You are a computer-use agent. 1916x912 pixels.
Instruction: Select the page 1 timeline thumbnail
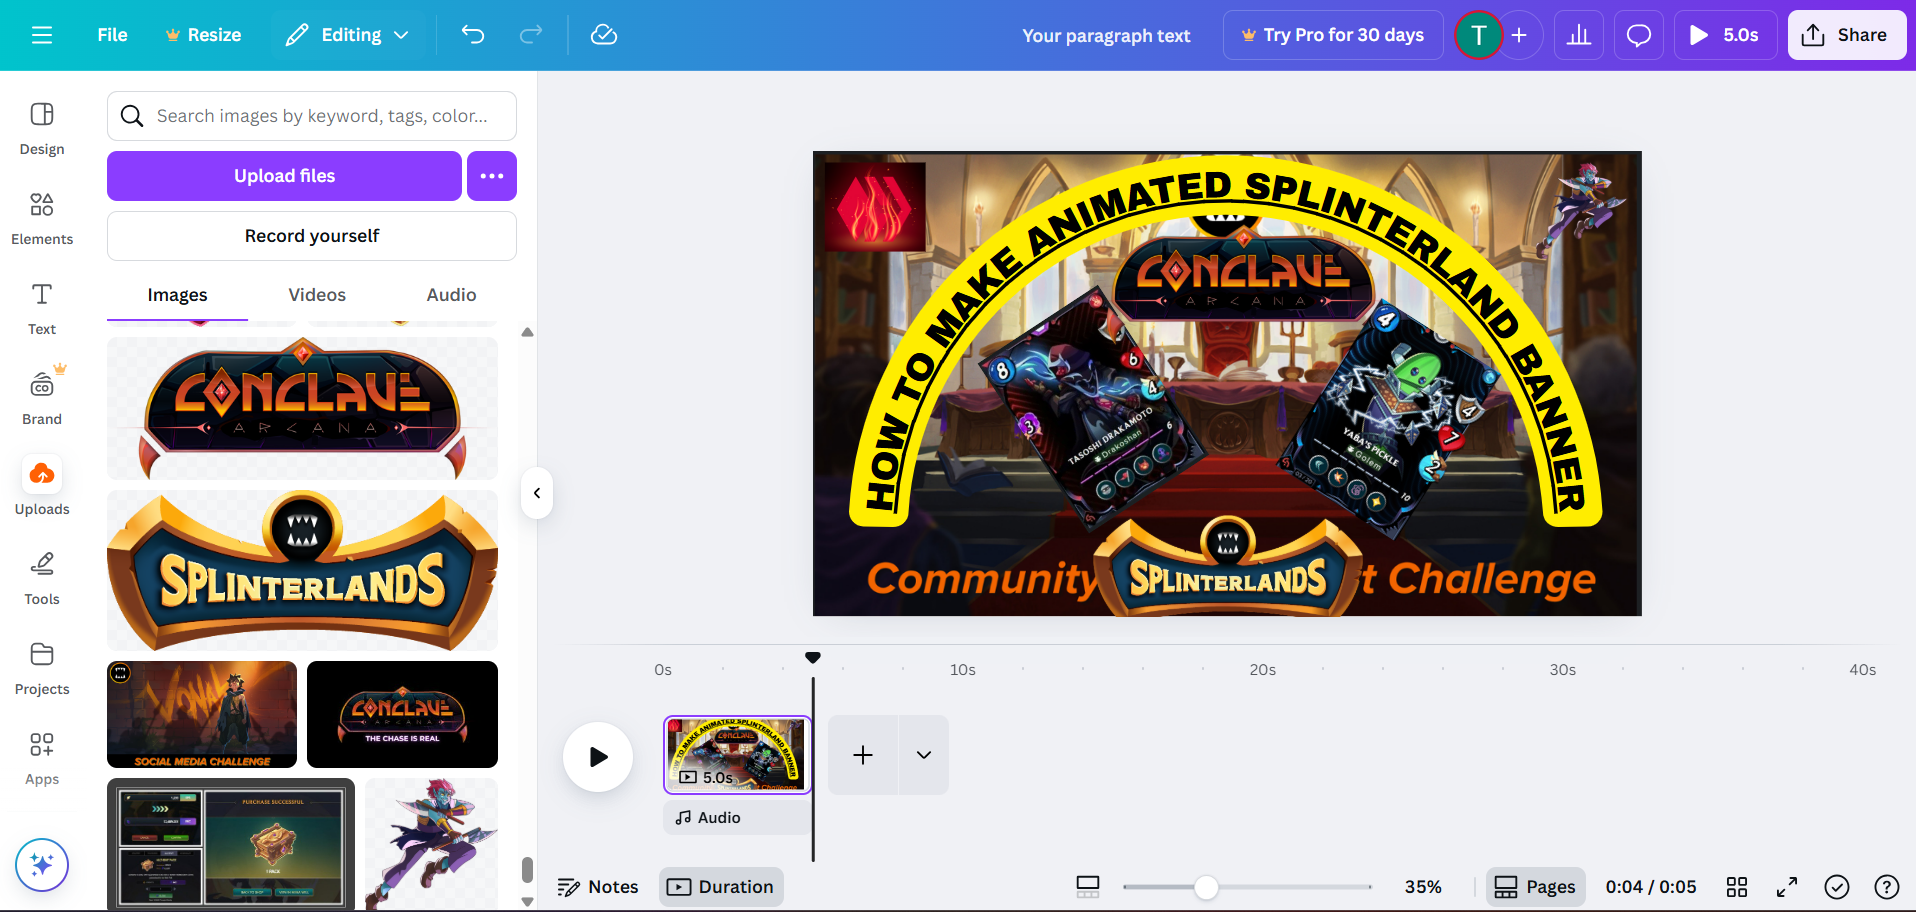tap(737, 755)
